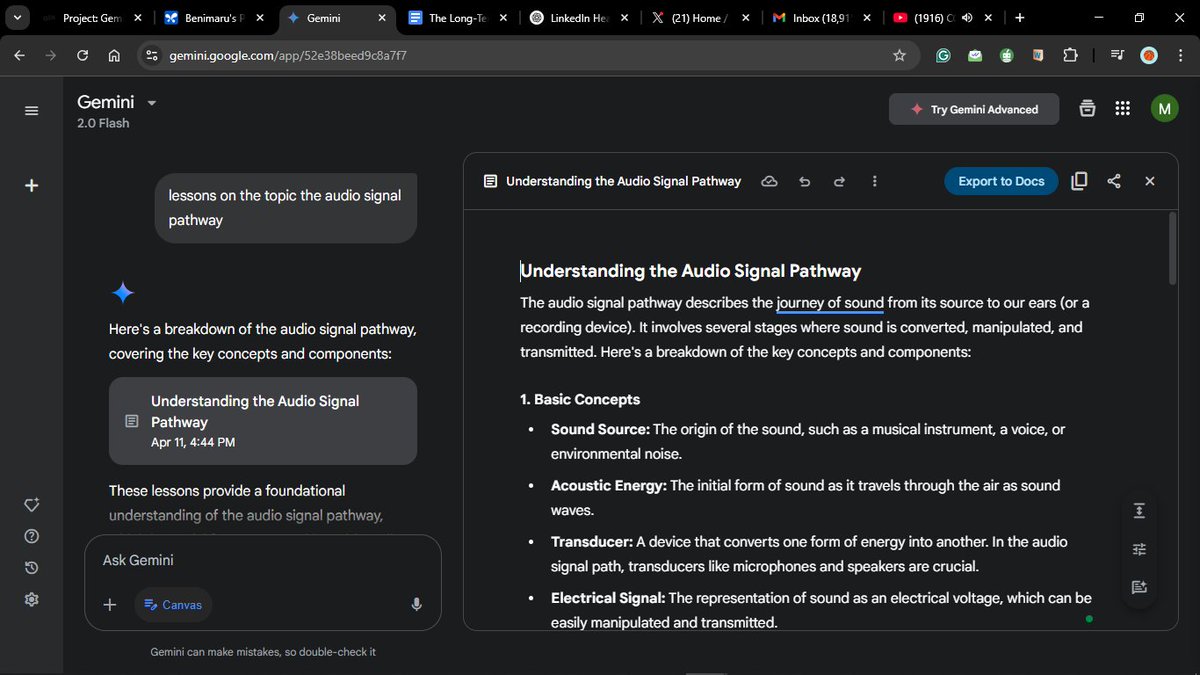Start a new chat with plus icon in sidebar
This screenshot has height=675, width=1200.
point(31,185)
